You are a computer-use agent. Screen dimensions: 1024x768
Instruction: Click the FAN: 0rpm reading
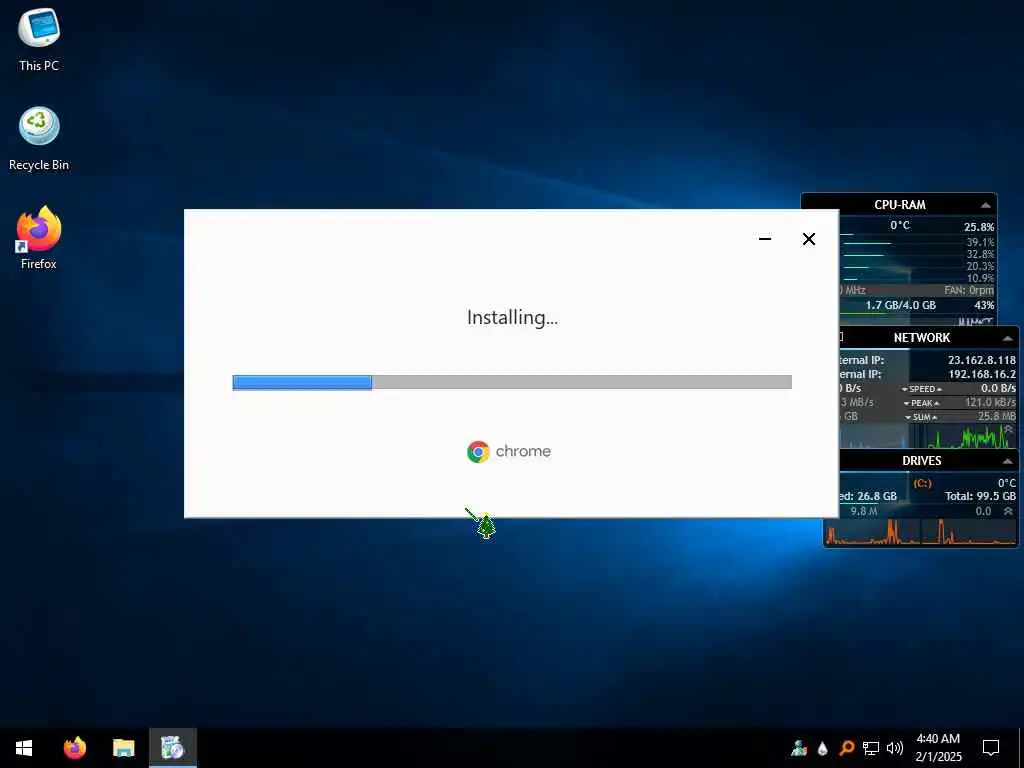tap(968, 290)
